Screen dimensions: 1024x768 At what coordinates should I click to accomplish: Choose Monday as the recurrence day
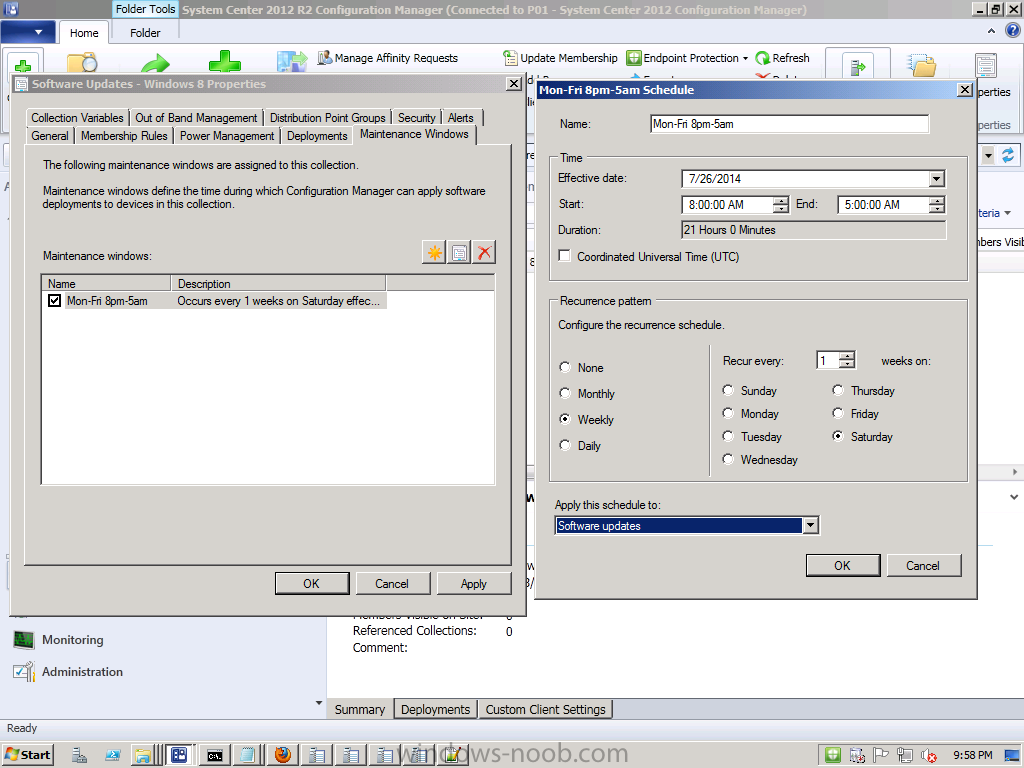(728, 413)
